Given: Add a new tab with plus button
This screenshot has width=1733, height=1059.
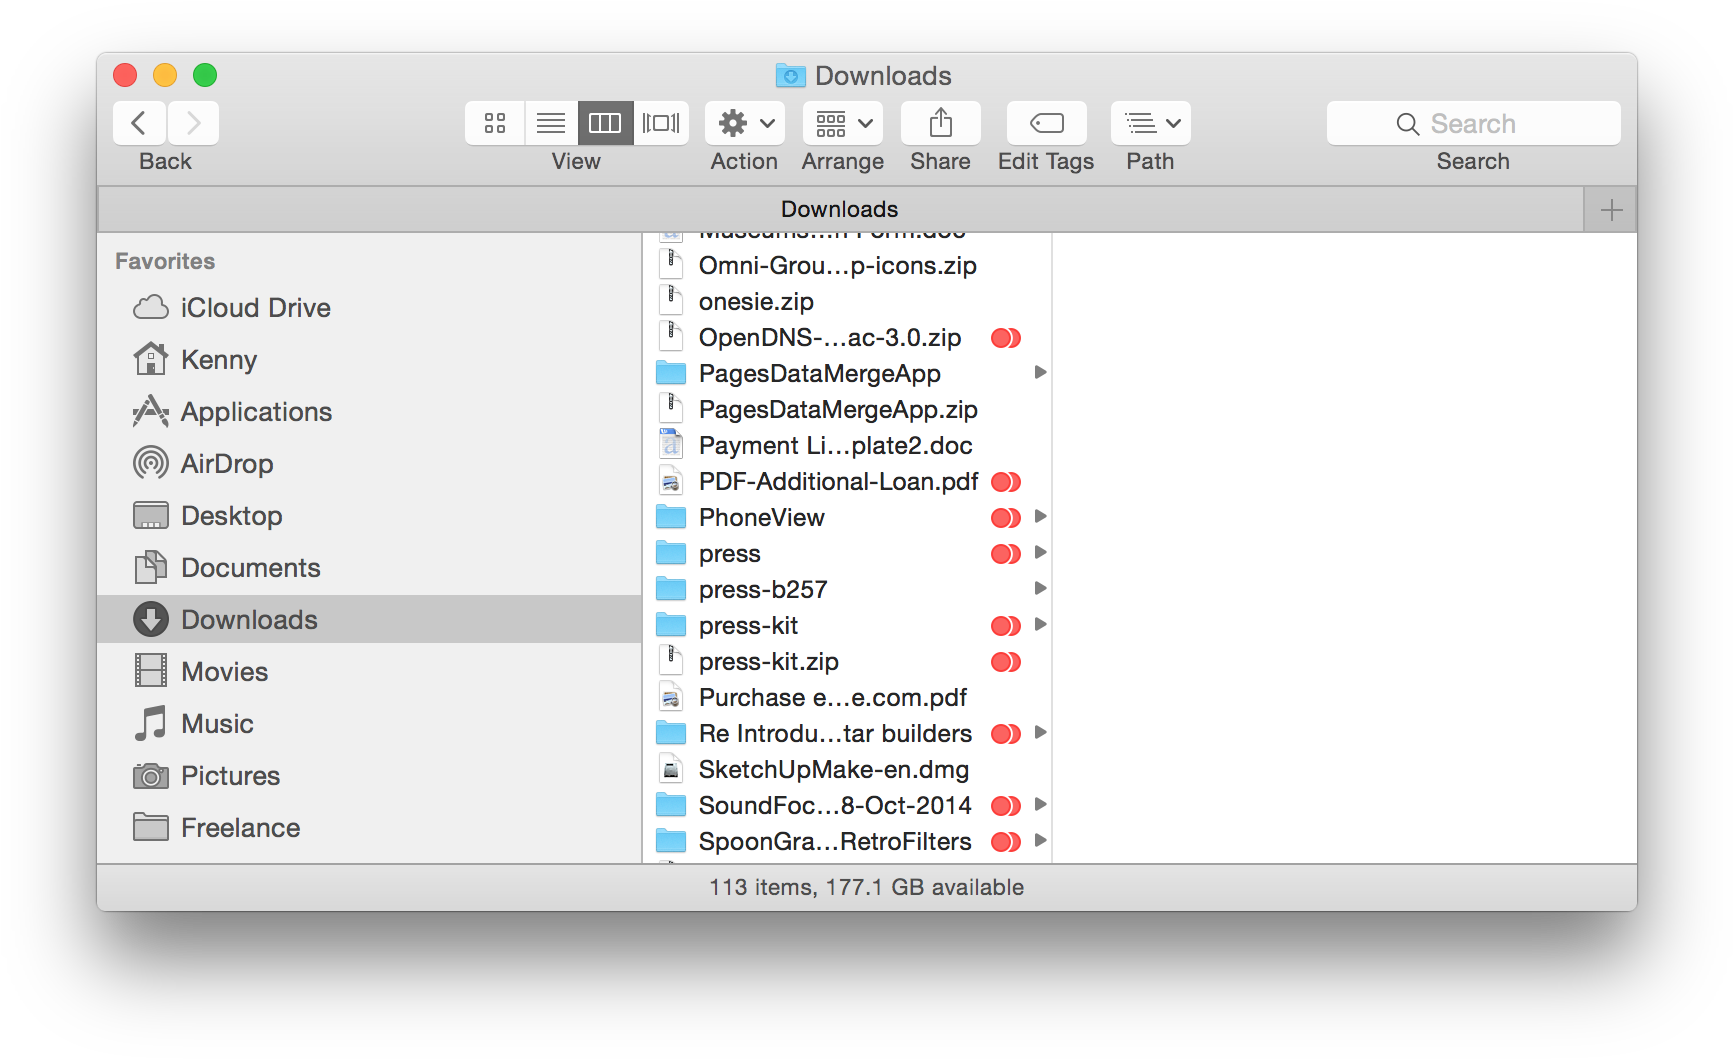Looking at the screenshot, I should tap(1610, 210).
